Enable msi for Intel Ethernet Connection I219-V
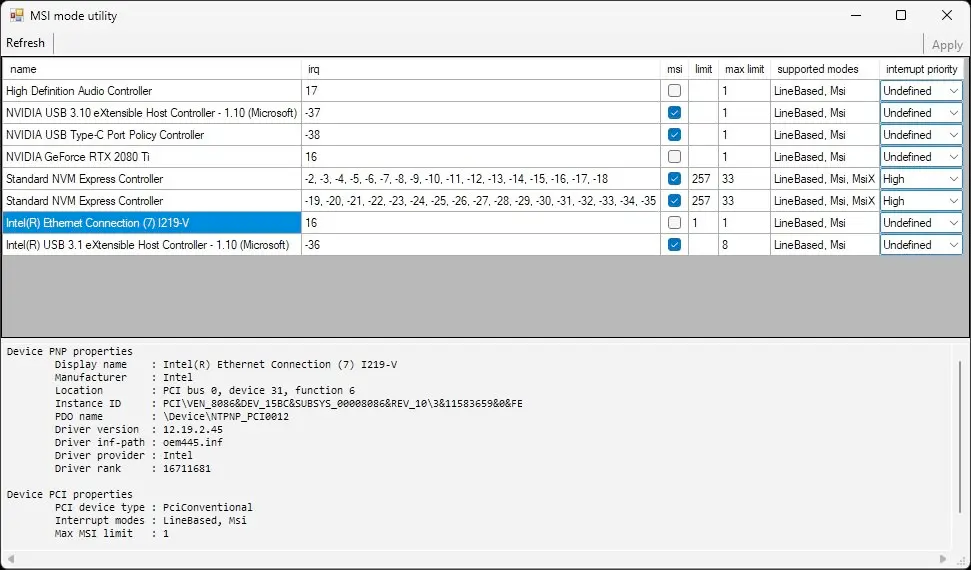The height and width of the screenshot is (570, 971). pos(674,223)
